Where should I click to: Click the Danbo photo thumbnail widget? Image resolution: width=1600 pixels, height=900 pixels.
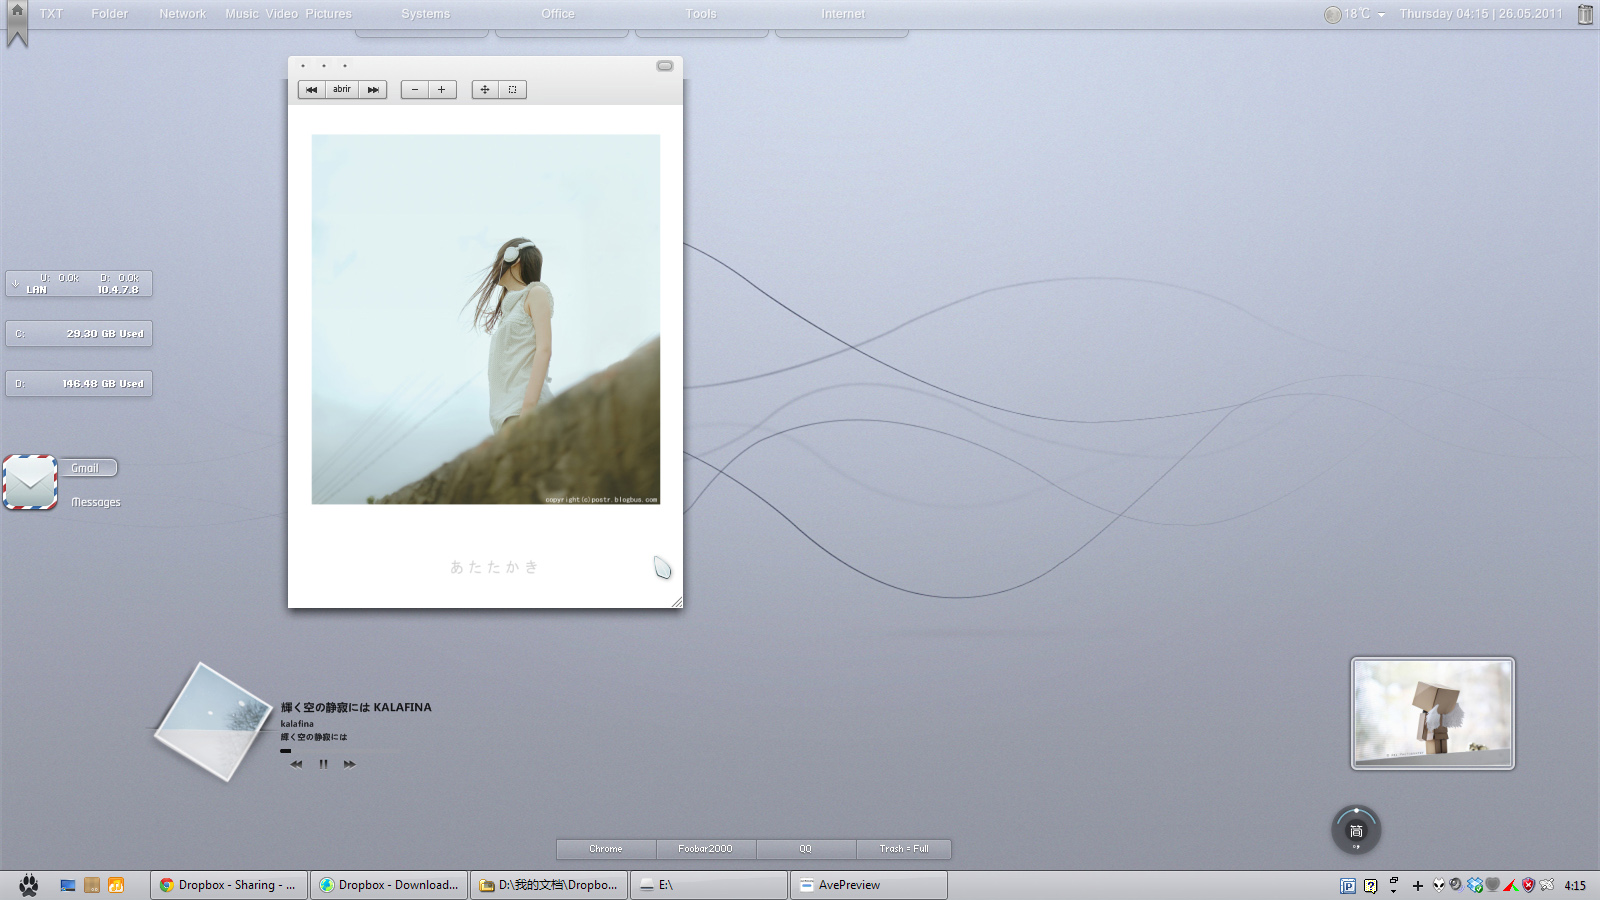(1433, 713)
